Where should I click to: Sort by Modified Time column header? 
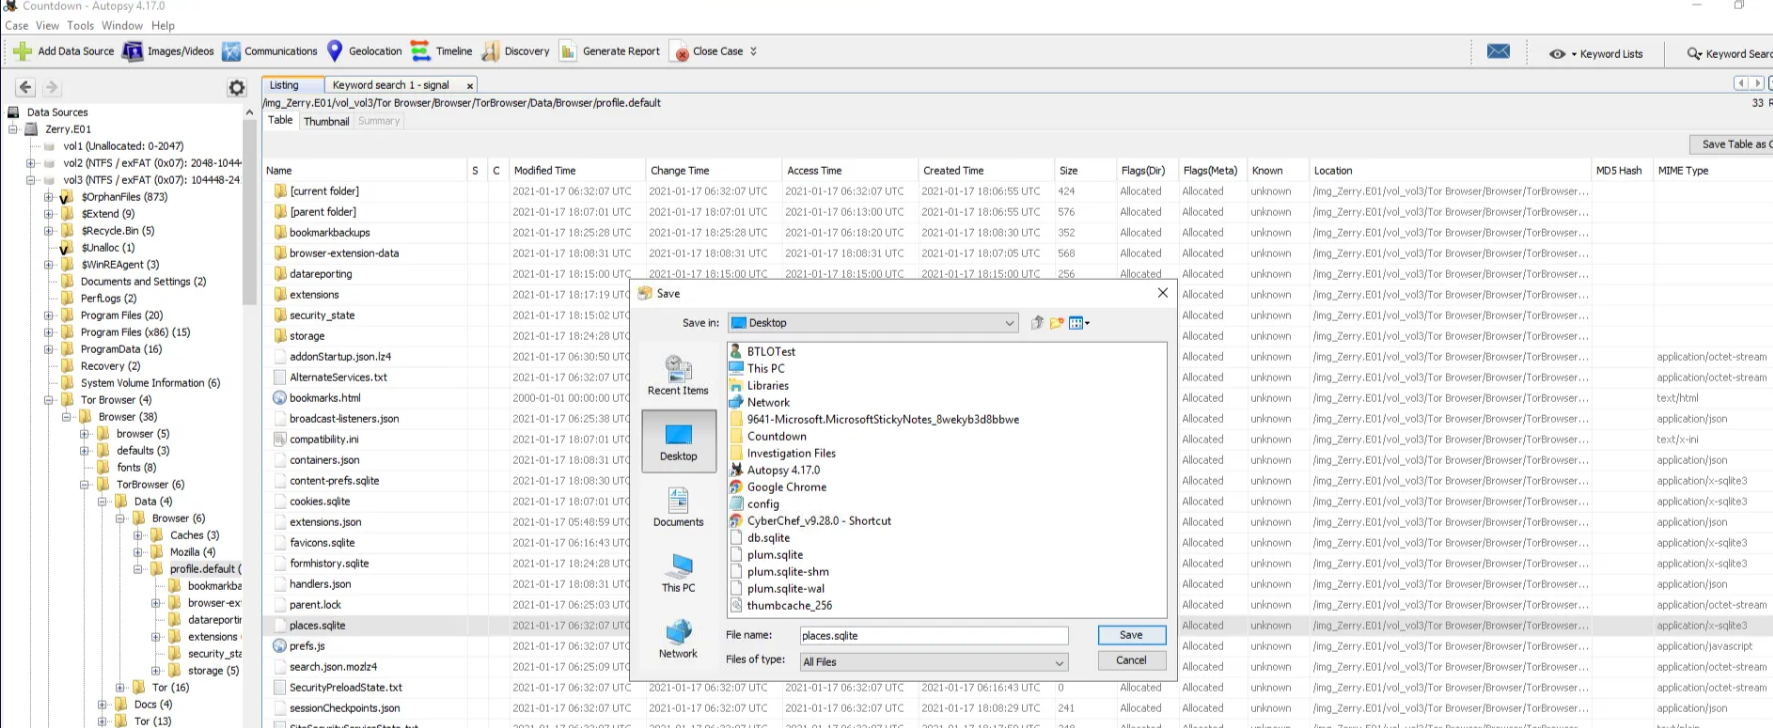[575, 171]
